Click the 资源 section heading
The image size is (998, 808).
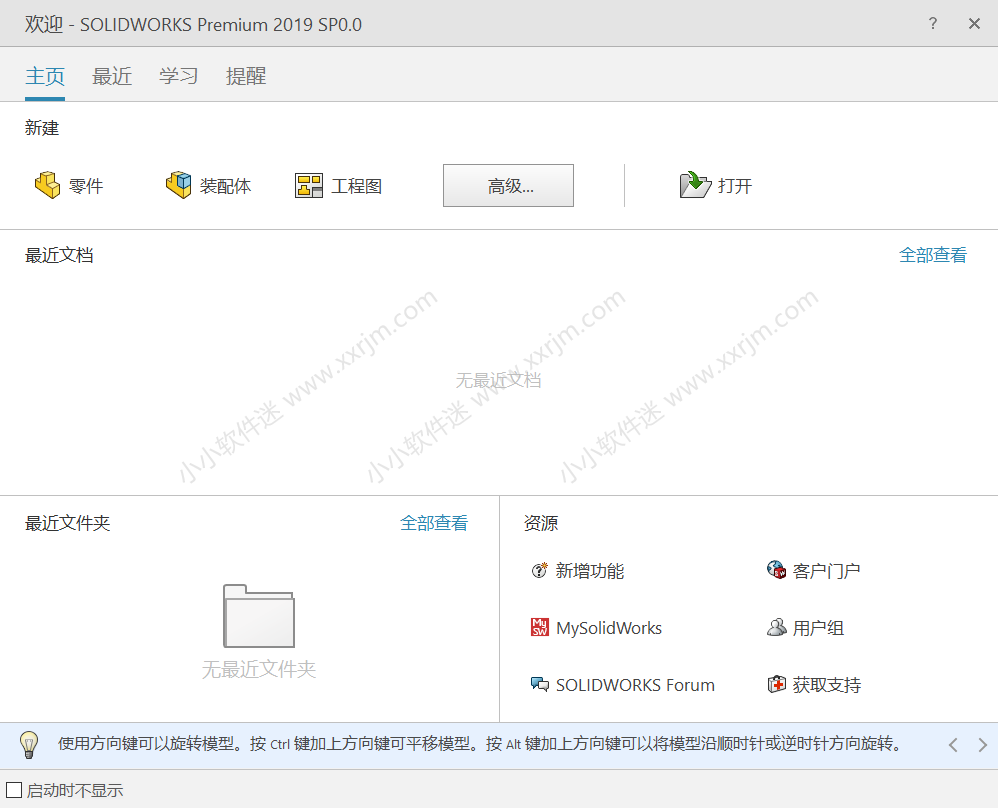(541, 523)
